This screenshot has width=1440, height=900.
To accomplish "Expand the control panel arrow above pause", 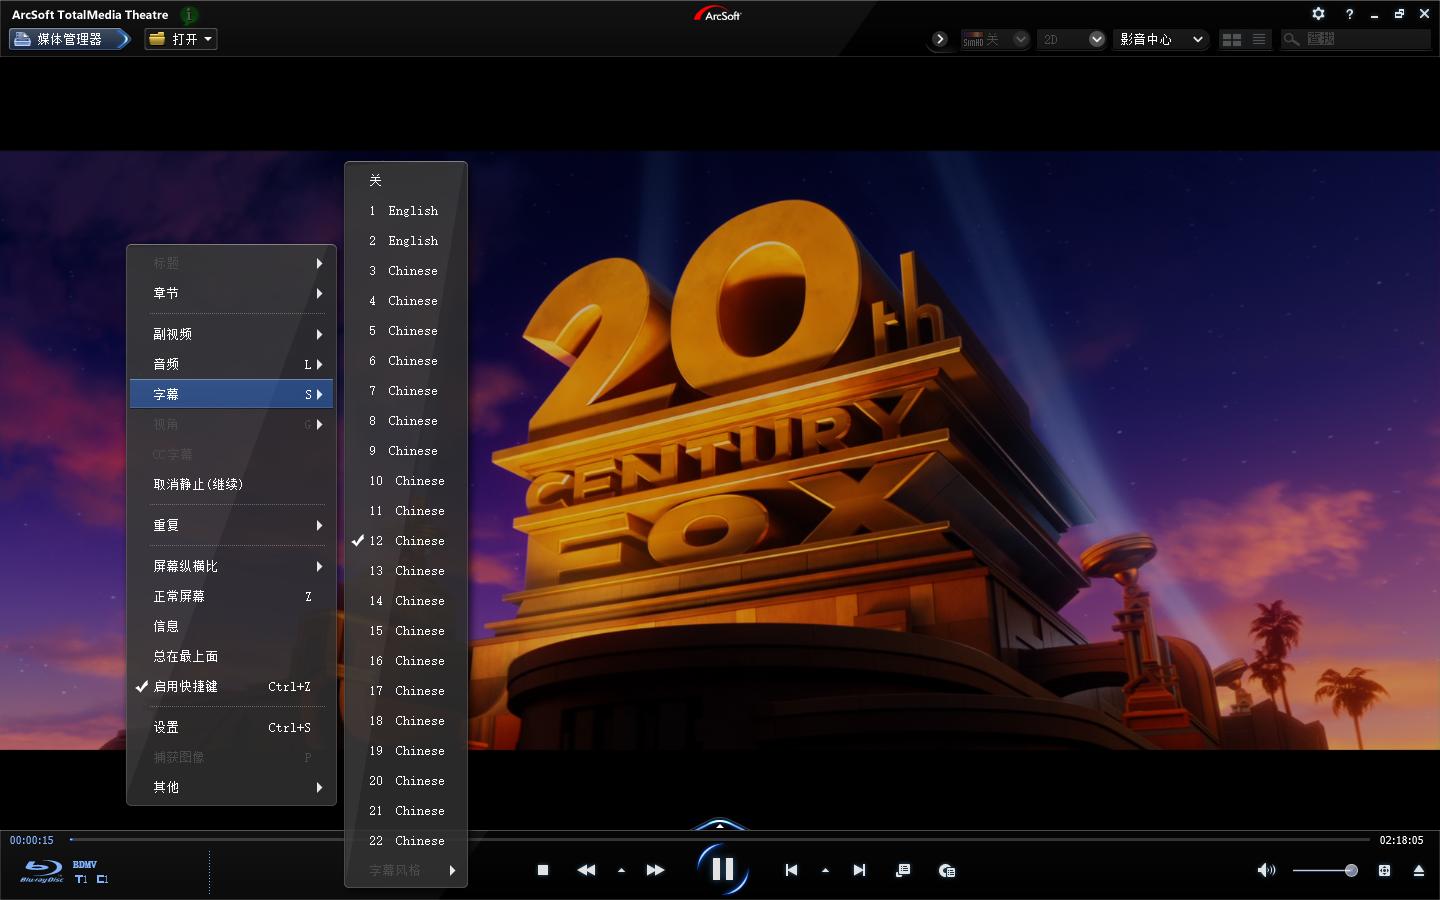I will coord(720,825).
